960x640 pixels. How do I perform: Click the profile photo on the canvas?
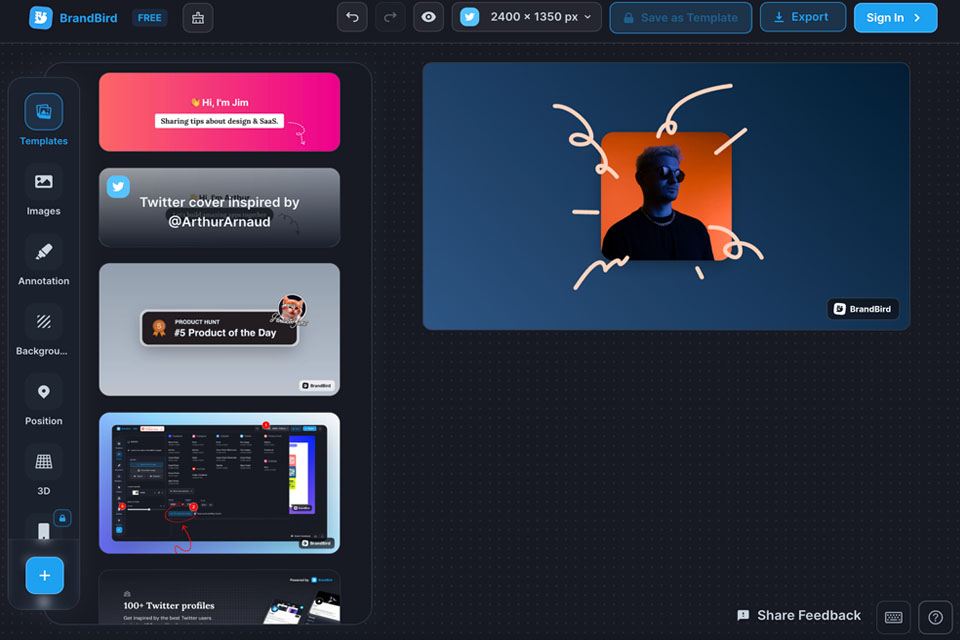click(x=667, y=196)
